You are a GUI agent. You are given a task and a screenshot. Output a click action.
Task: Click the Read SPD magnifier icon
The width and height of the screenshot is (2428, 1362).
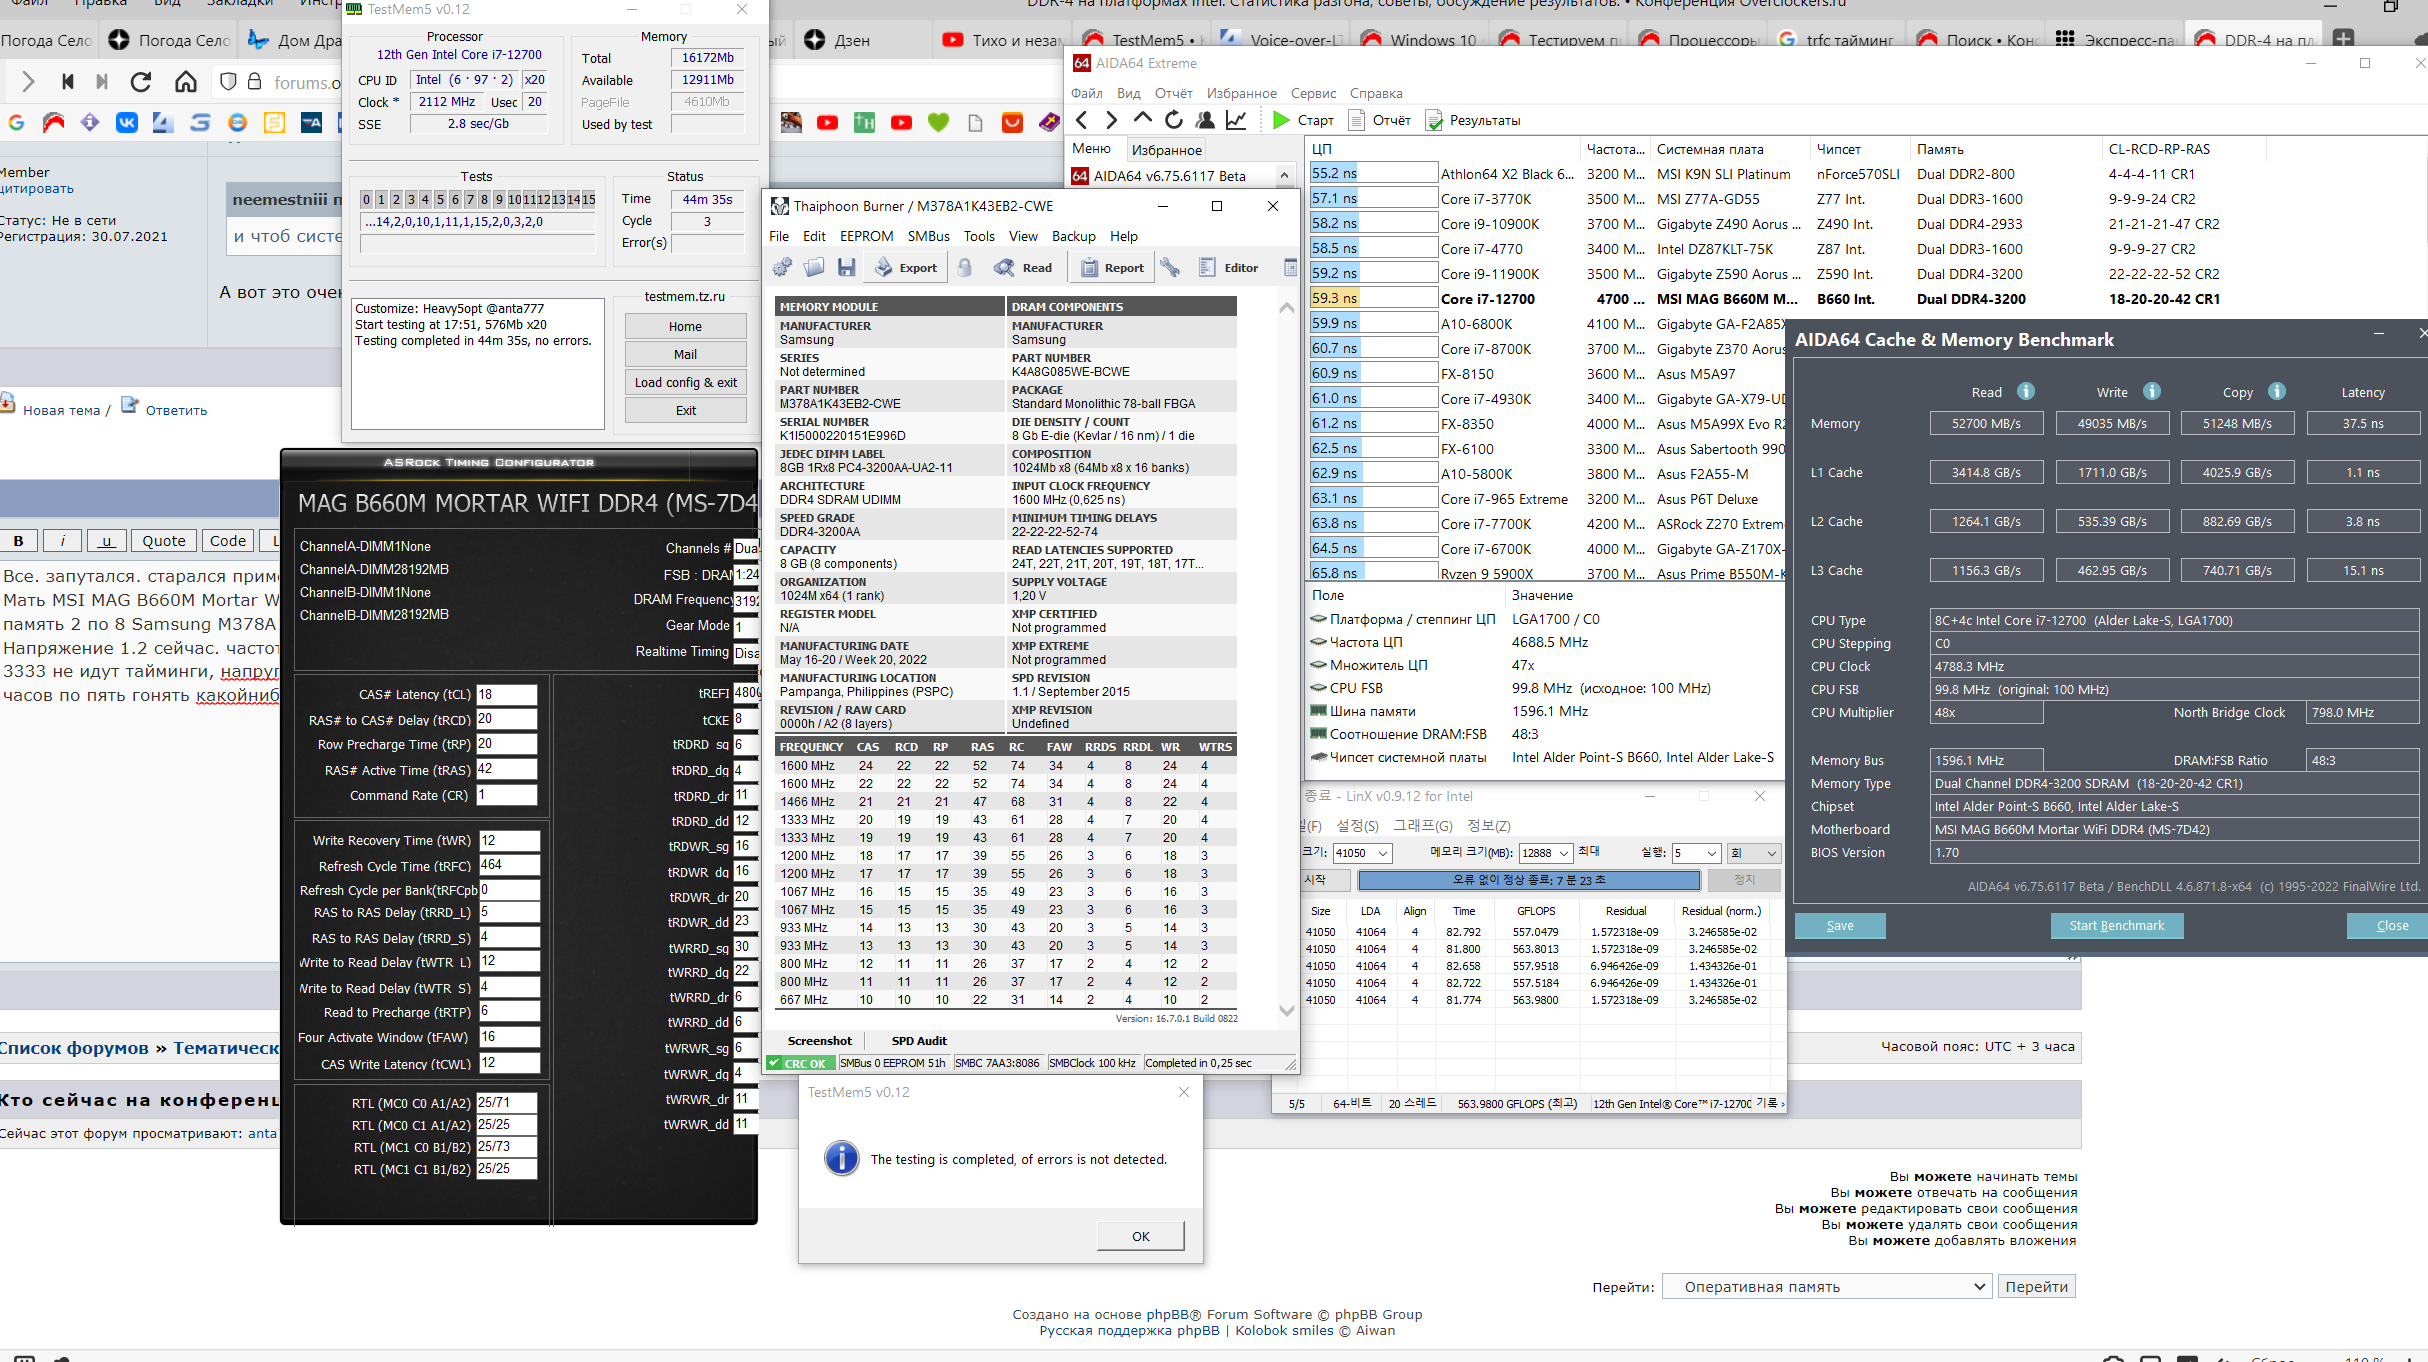click(x=1004, y=268)
